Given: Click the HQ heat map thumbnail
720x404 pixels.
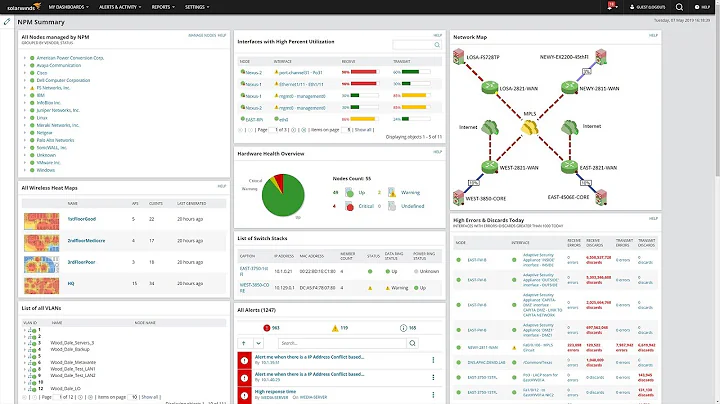Looking at the screenshot, I should click(41, 286).
